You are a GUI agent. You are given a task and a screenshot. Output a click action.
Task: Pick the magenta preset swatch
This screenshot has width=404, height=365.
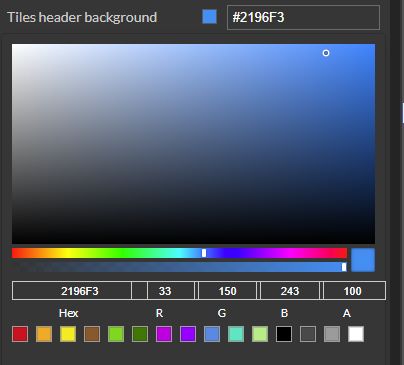(164, 334)
